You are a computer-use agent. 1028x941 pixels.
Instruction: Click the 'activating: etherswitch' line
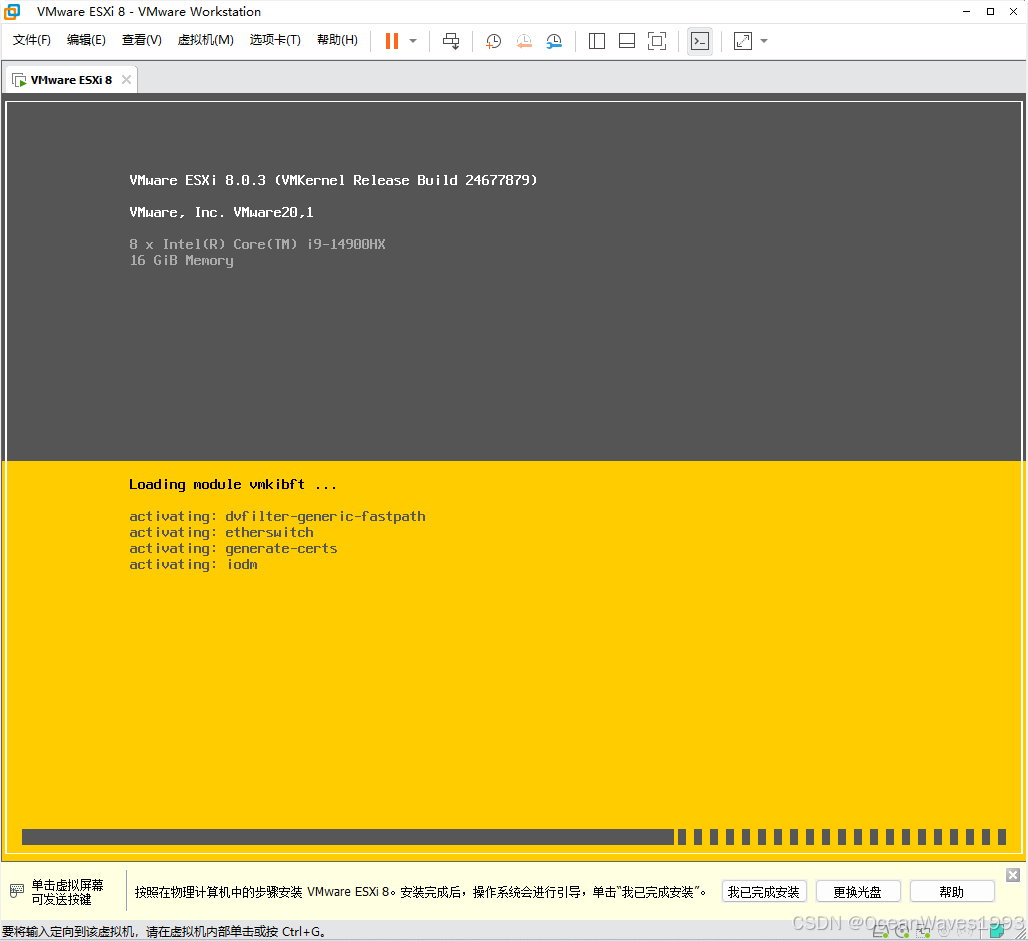point(221,532)
